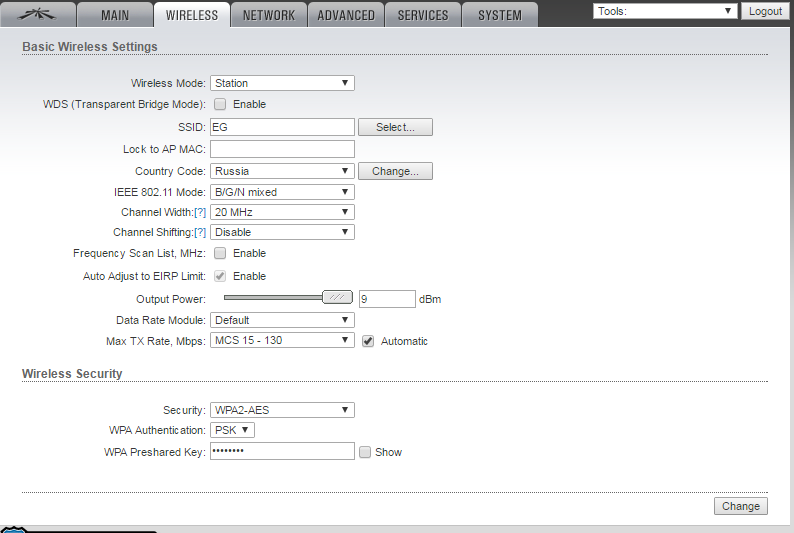
Task: Open the Tools dropdown
Action: 665,11
